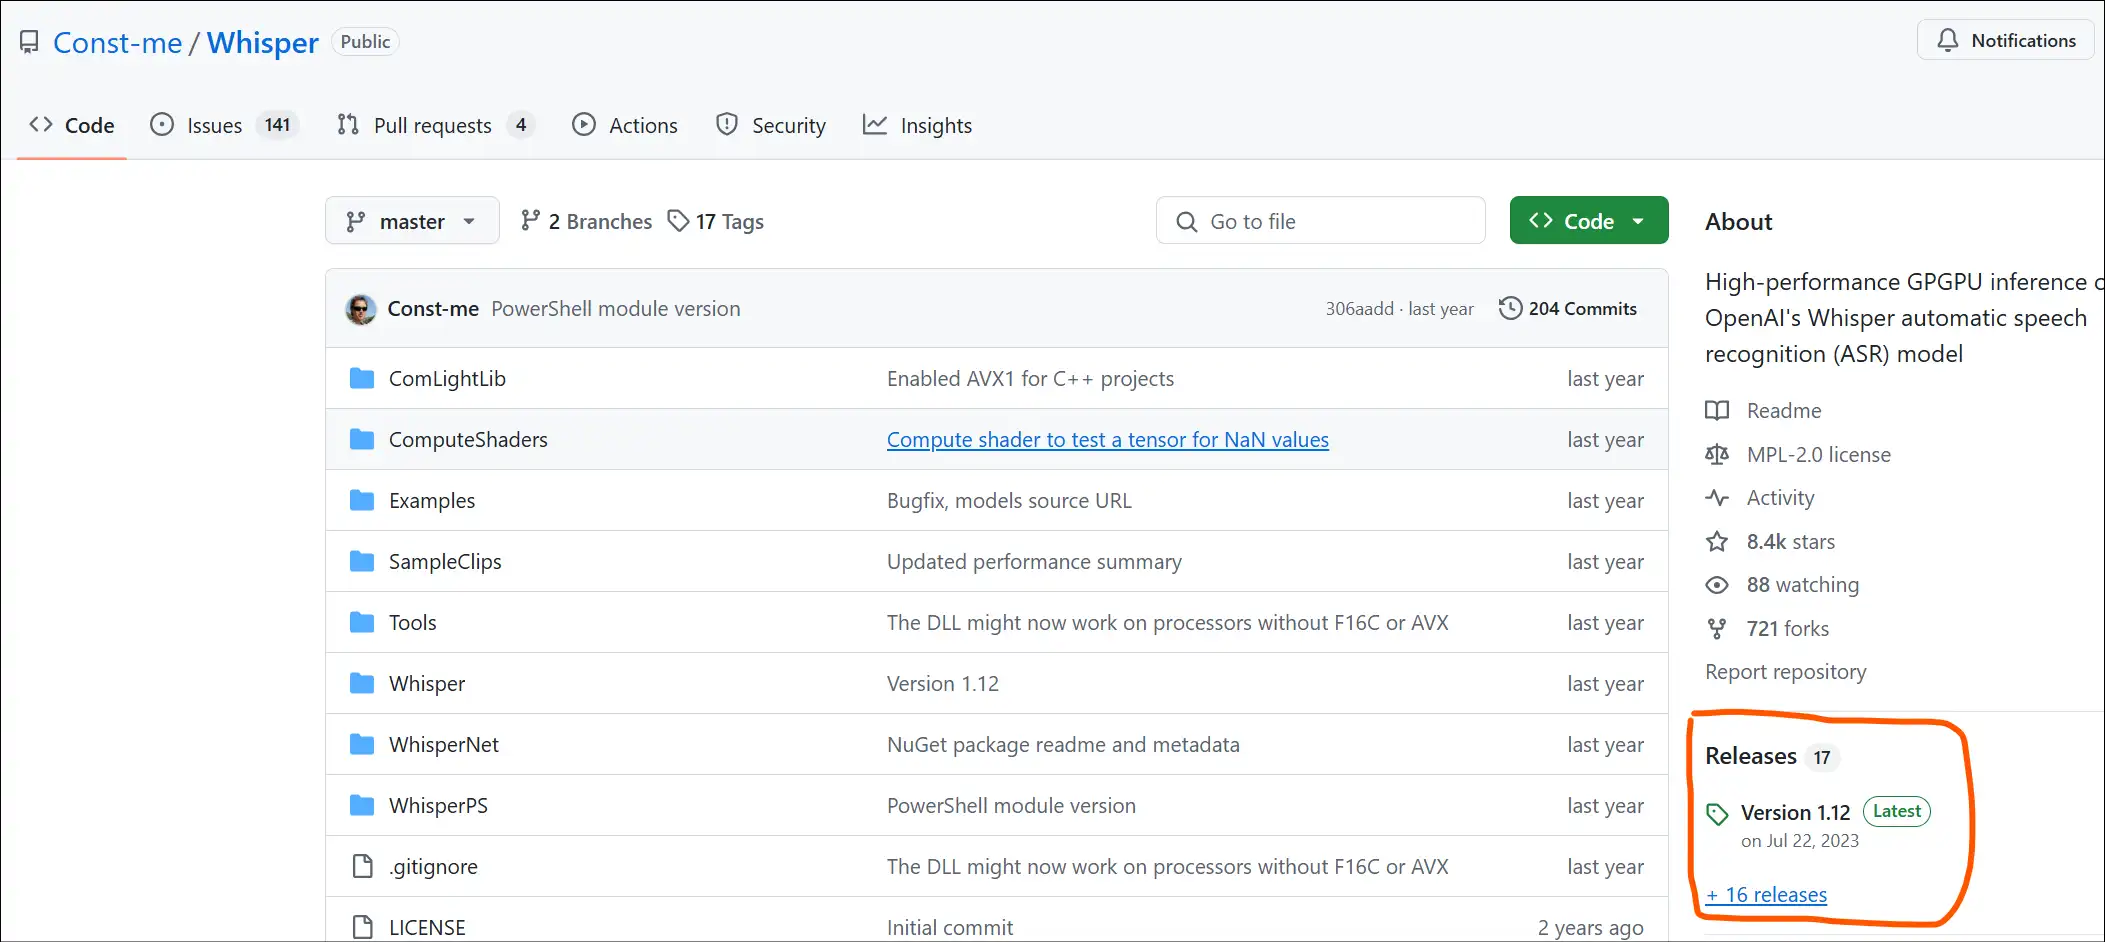
Task: View the 721 forks link
Action: point(1788,629)
